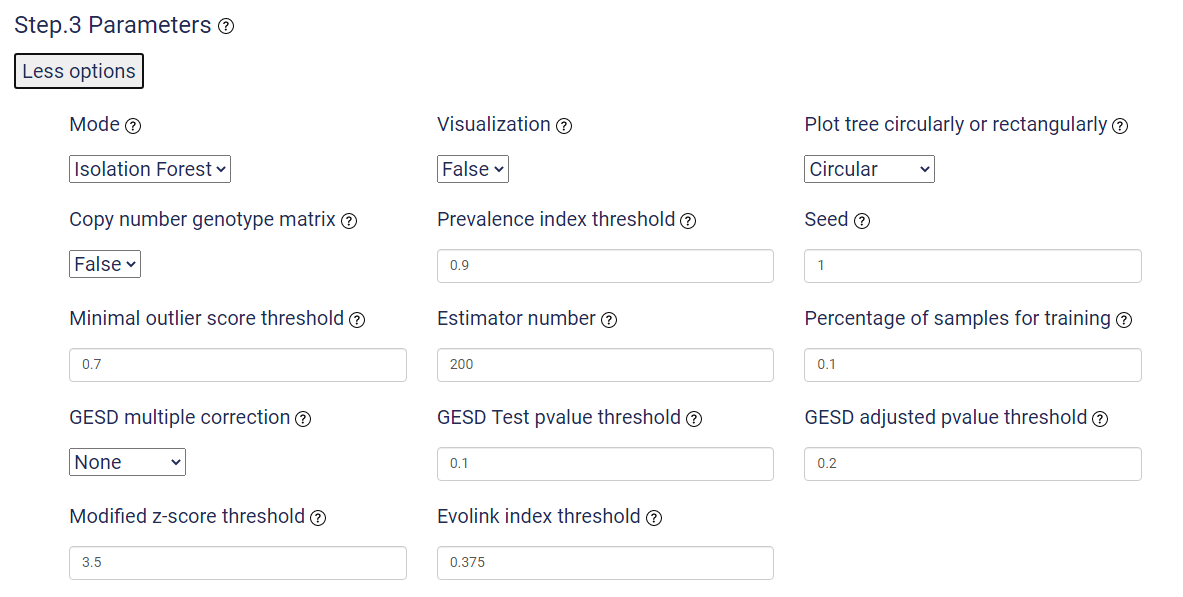Viewport: 1183px width, 597px height.
Task: Click help icon beside Step.3 Parameters heading
Action: coord(226,26)
